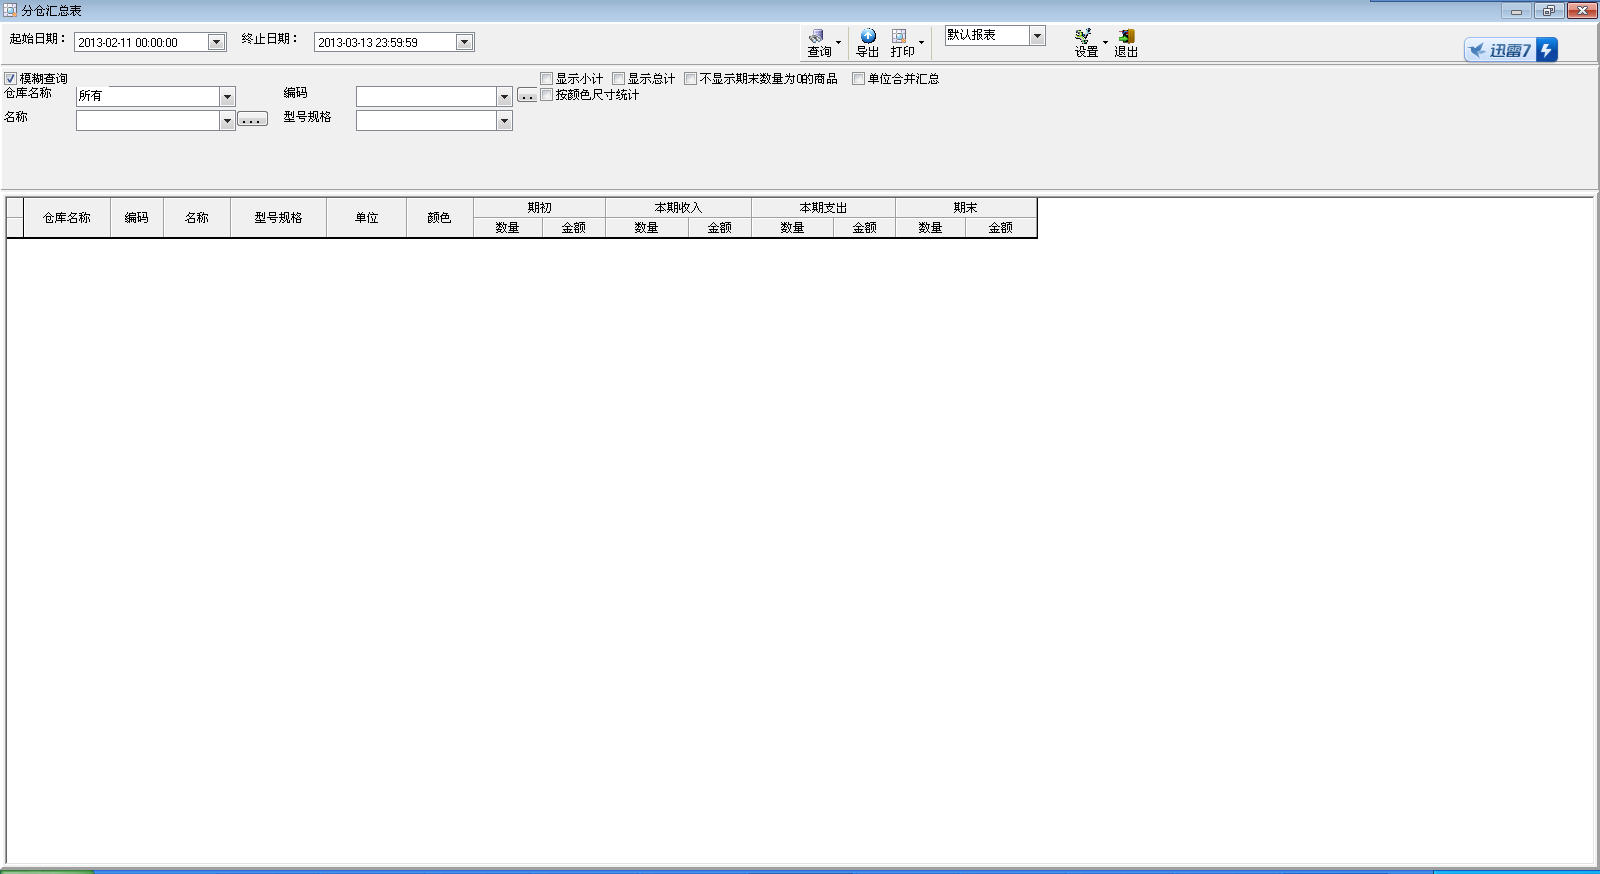Click the 本期收入 group header
Viewport: 1600px width, 874px height.
pyautogui.click(x=678, y=207)
